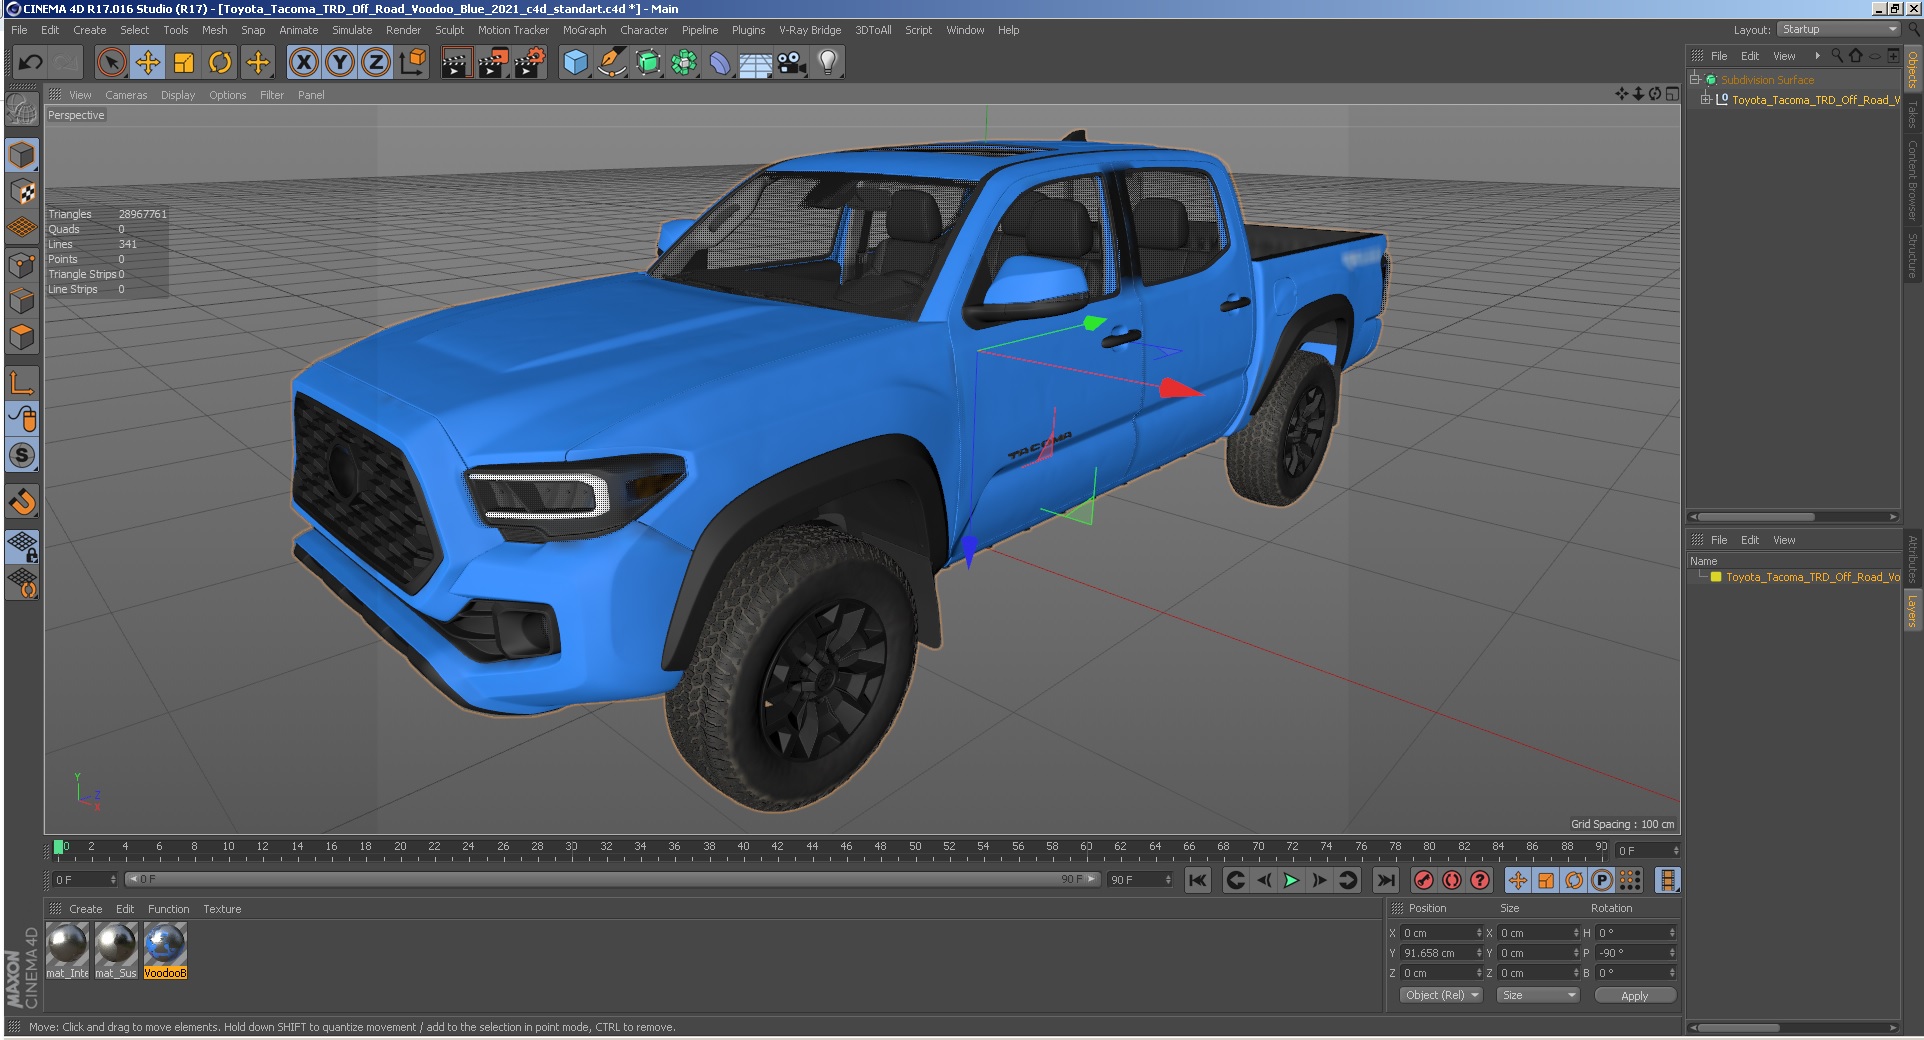Open the Layers side tab
This screenshot has height=1040, width=1924.
tap(1912, 611)
